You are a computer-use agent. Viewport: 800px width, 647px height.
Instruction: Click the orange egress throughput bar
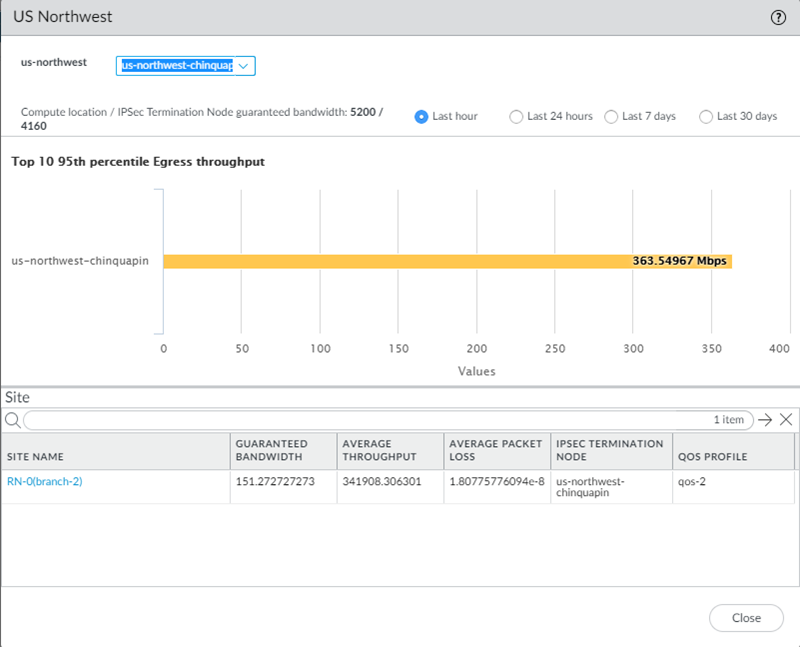(x=447, y=261)
